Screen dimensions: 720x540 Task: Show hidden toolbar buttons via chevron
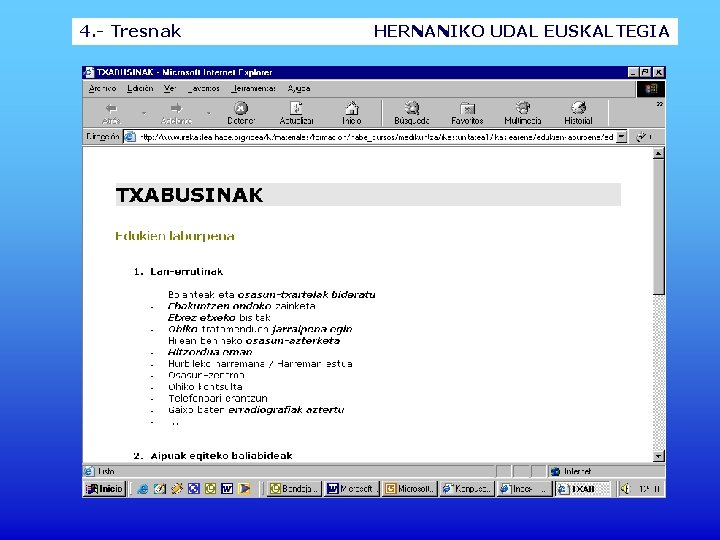(x=659, y=104)
